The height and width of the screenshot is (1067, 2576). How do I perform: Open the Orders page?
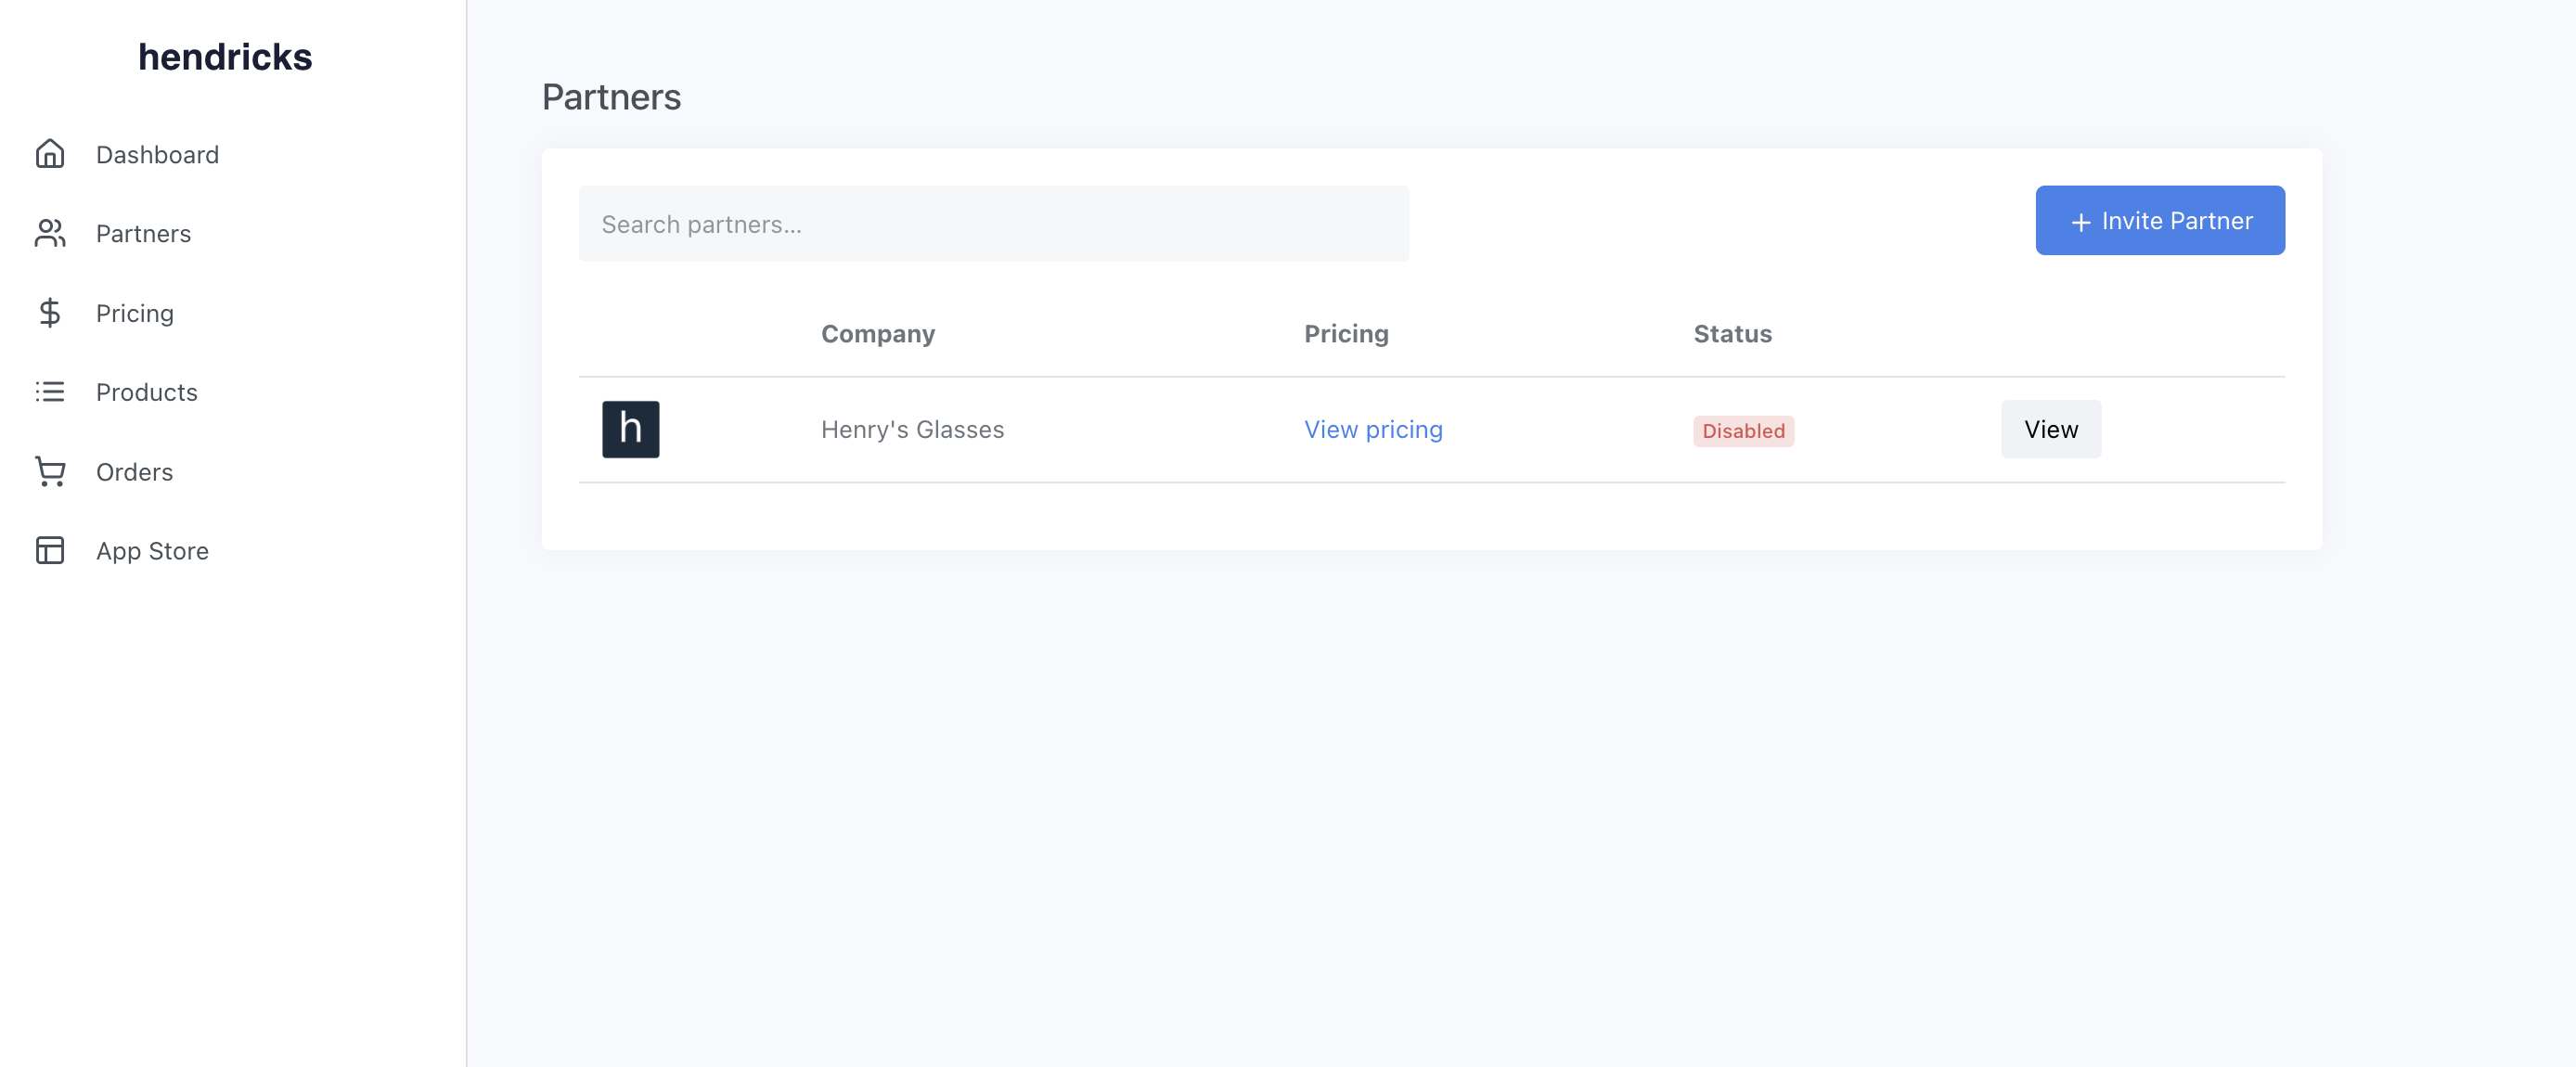point(134,472)
